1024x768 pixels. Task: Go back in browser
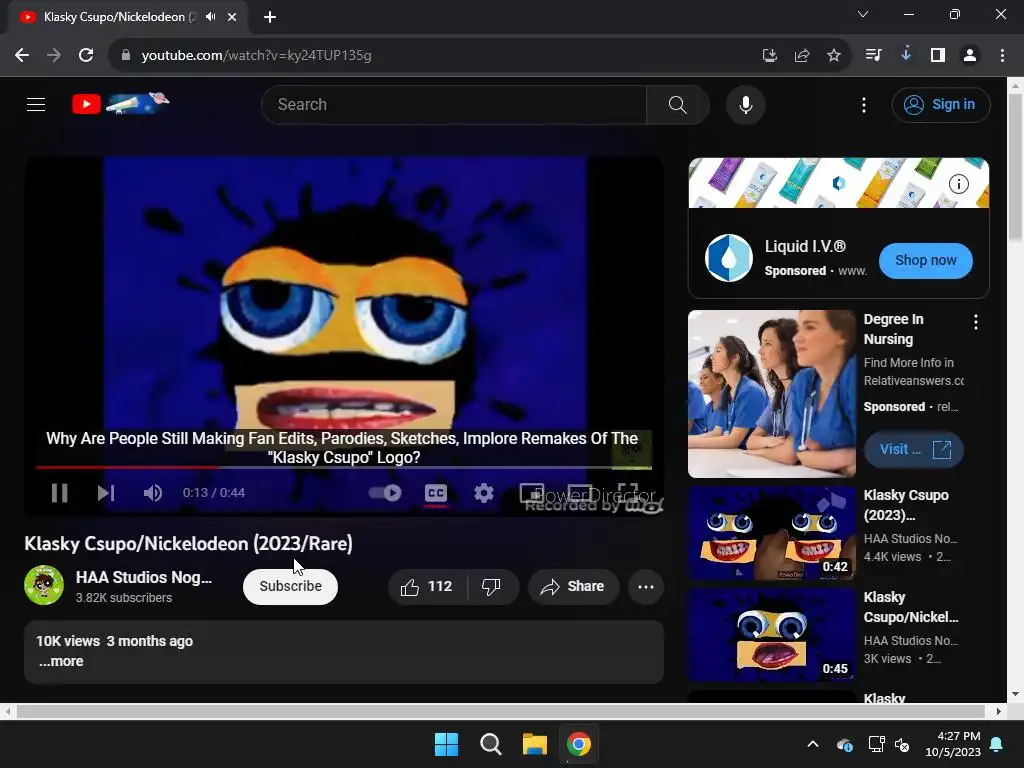click(x=22, y=56)
